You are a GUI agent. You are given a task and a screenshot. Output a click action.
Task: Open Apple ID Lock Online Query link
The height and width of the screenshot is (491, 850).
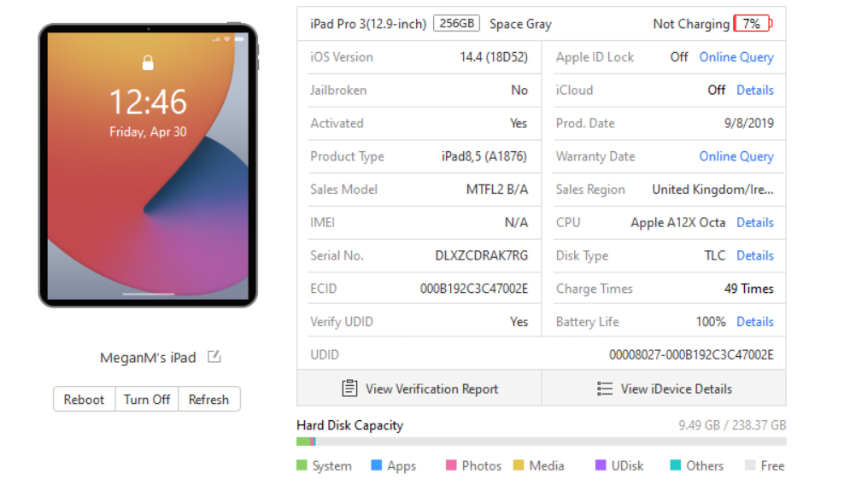736,57
